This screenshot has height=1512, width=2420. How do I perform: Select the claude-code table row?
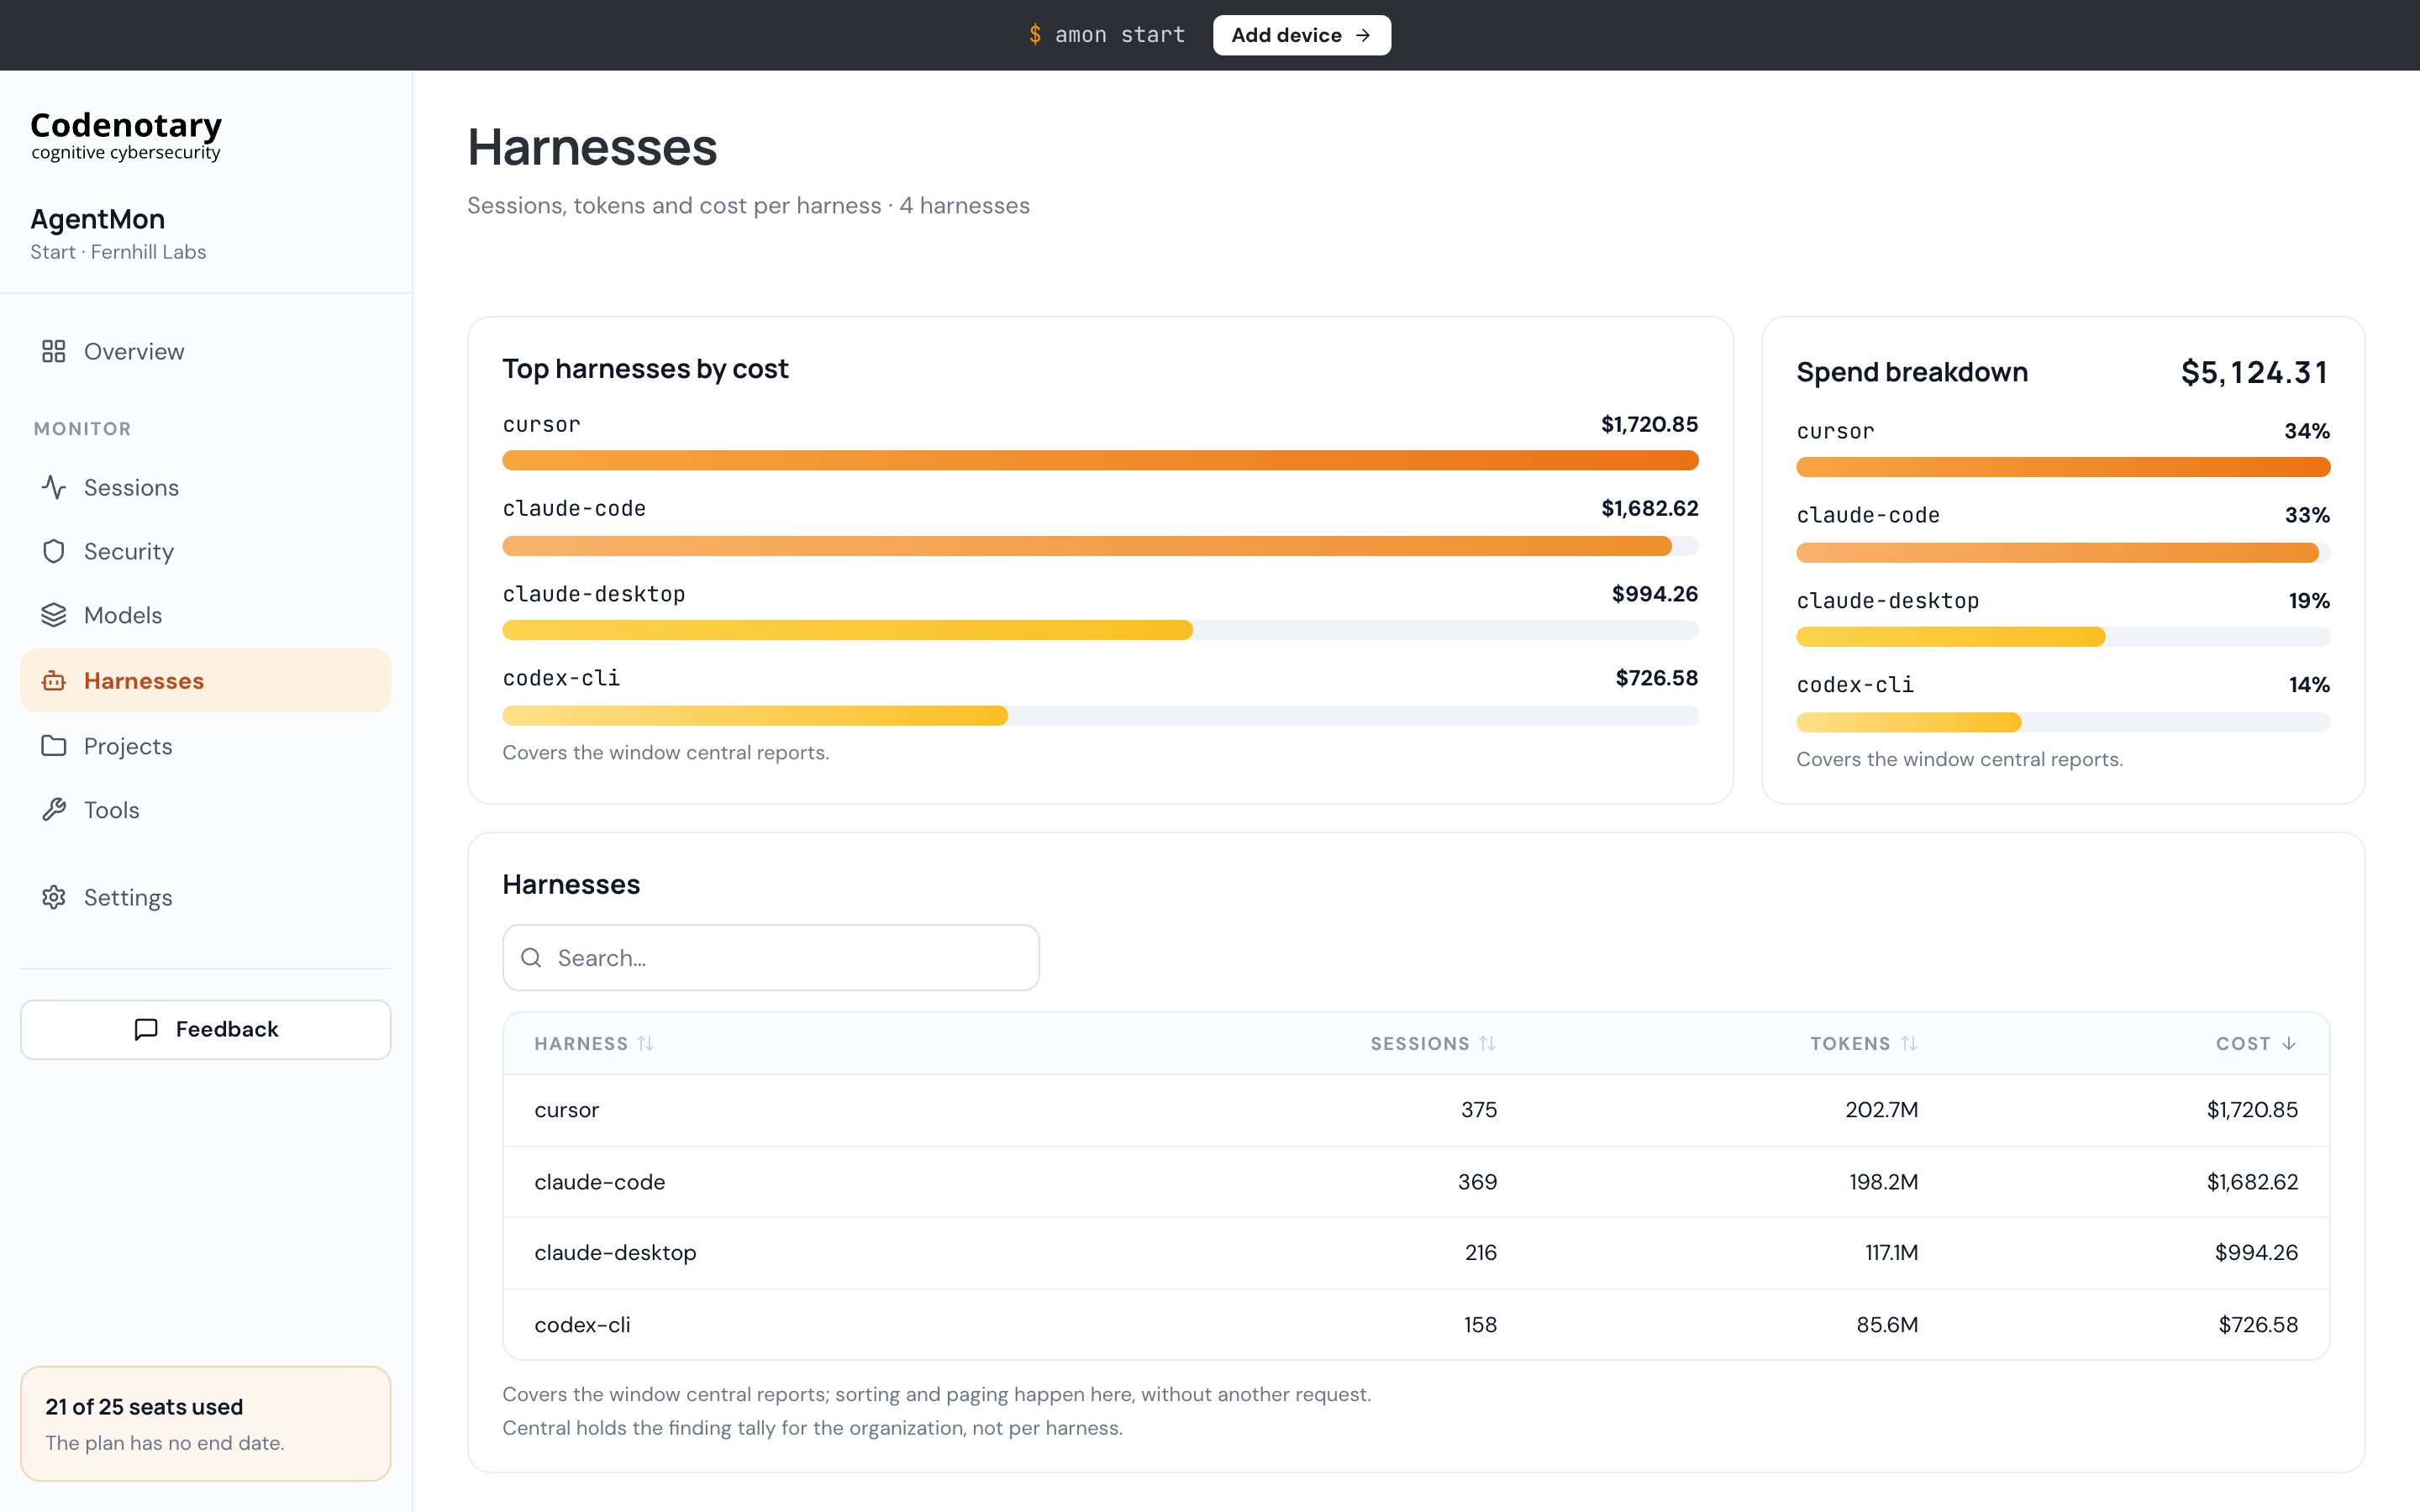coord(1416,1182)
